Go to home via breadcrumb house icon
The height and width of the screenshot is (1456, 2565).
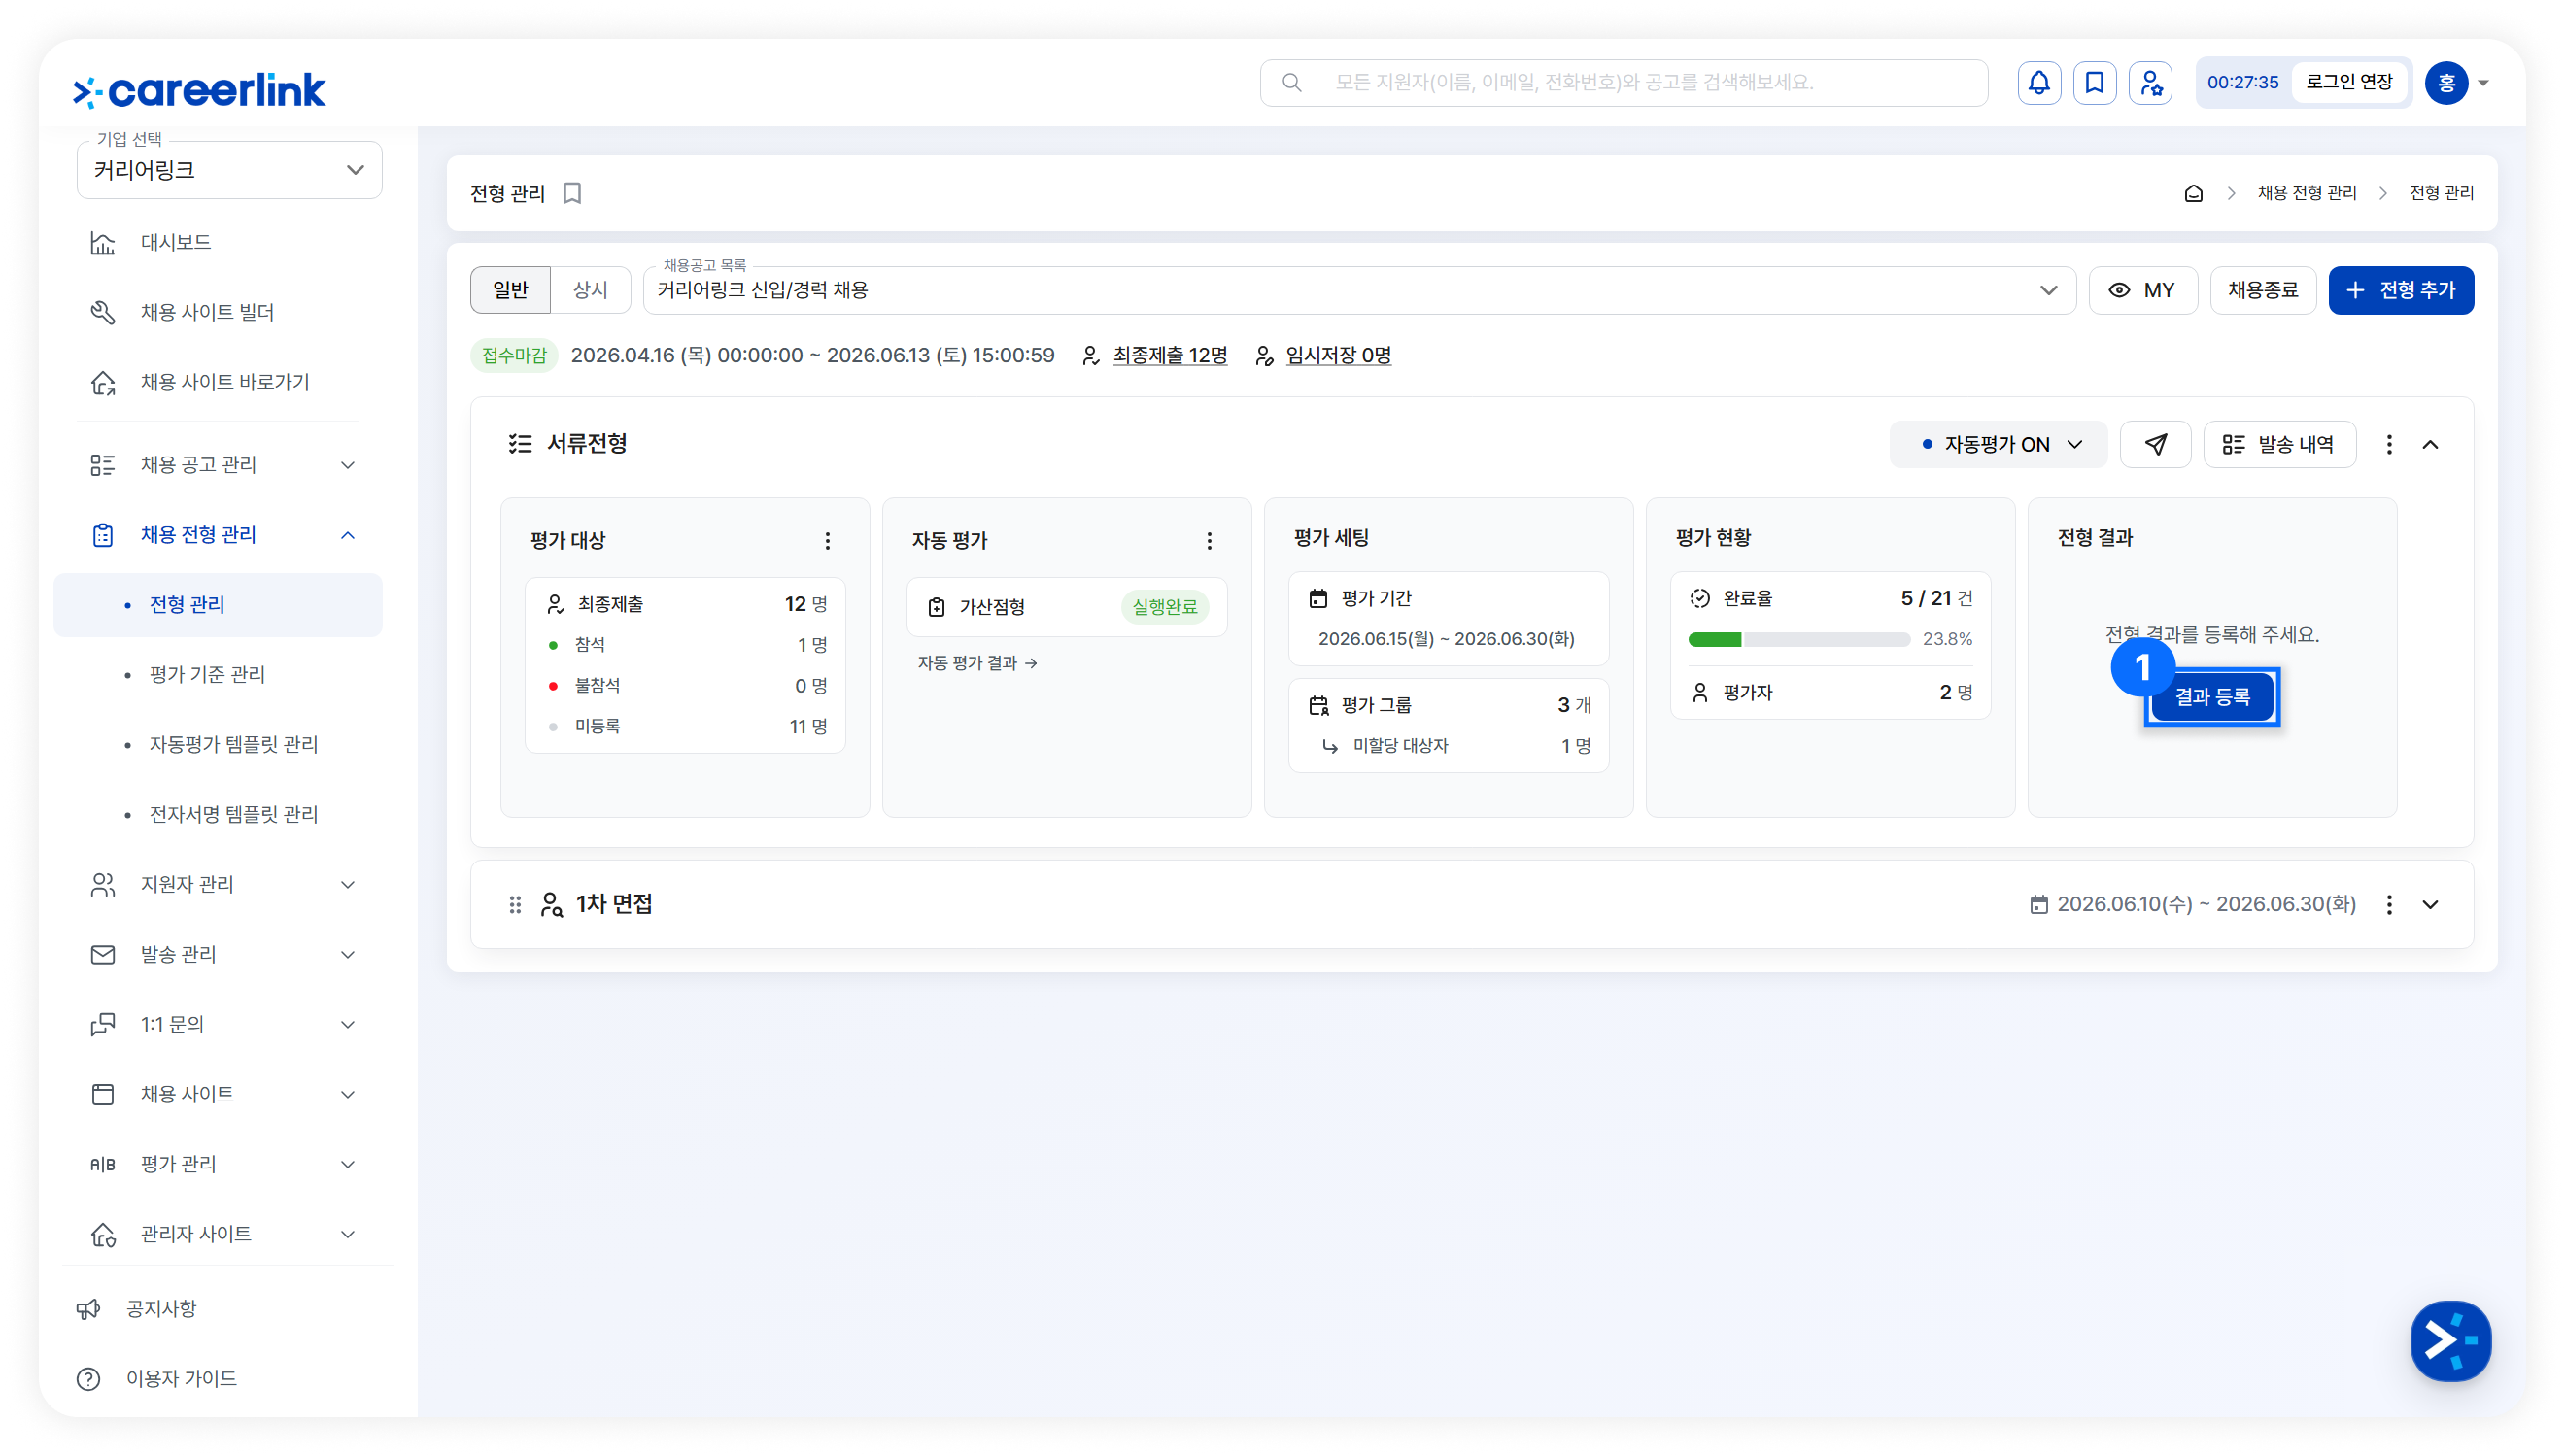2193,193
